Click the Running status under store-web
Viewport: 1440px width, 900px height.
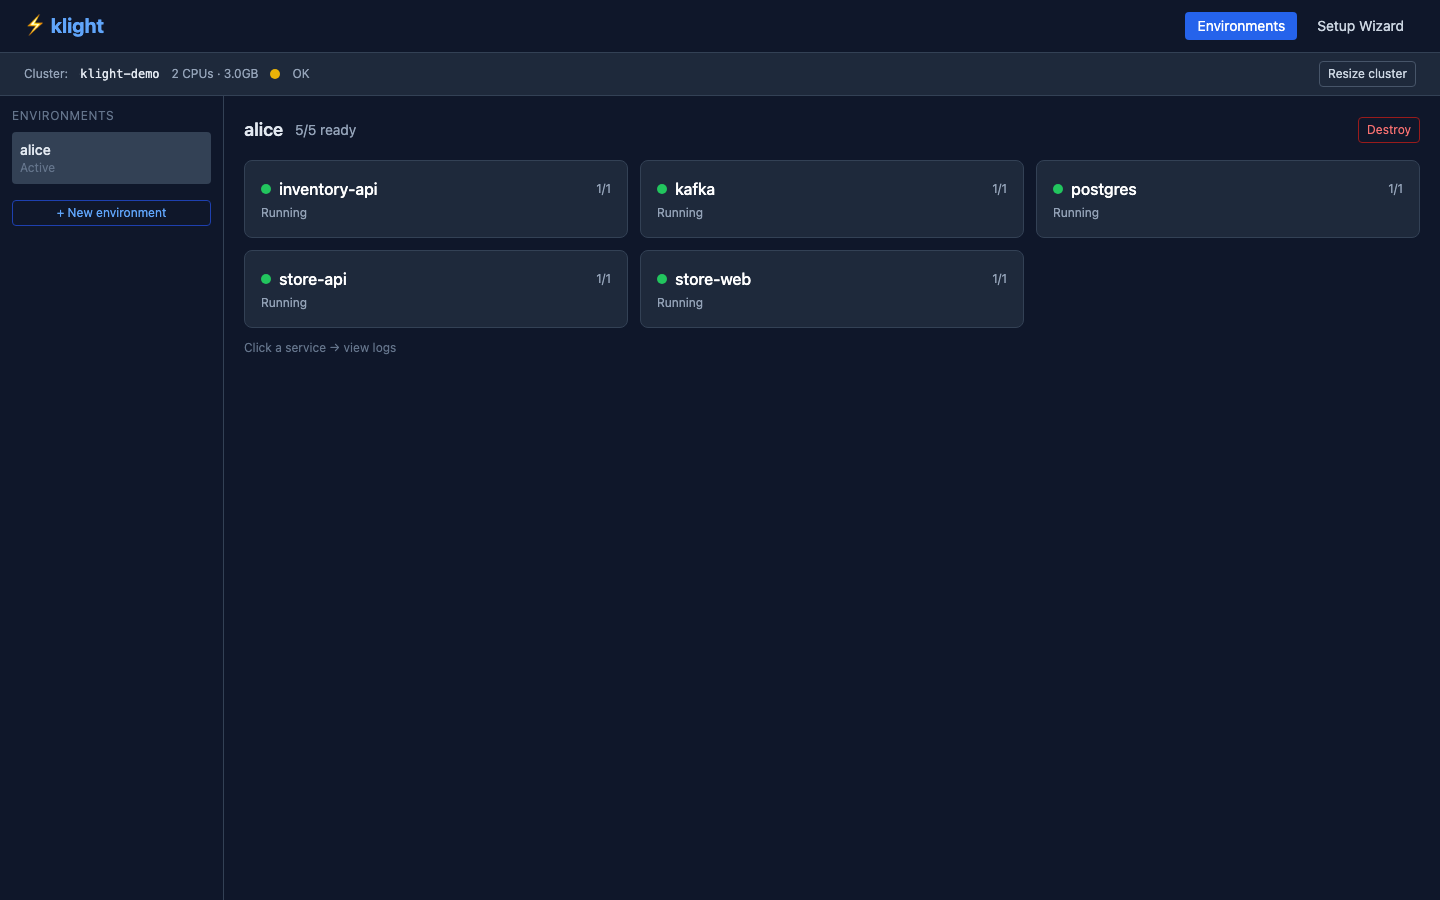(x=680, y=303)
